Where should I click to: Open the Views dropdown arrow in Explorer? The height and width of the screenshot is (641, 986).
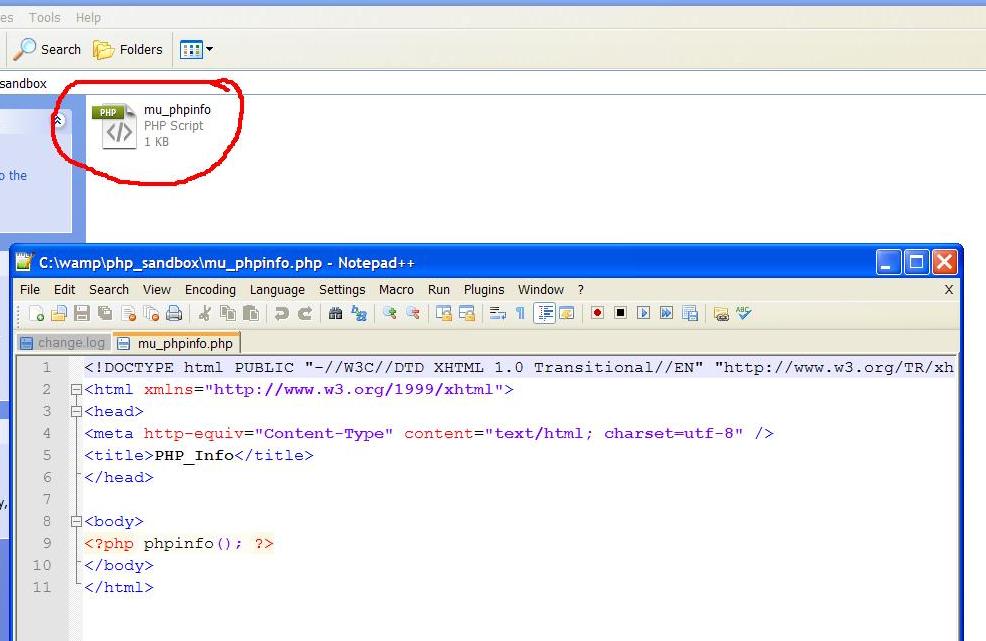click(x=207, y=49)
